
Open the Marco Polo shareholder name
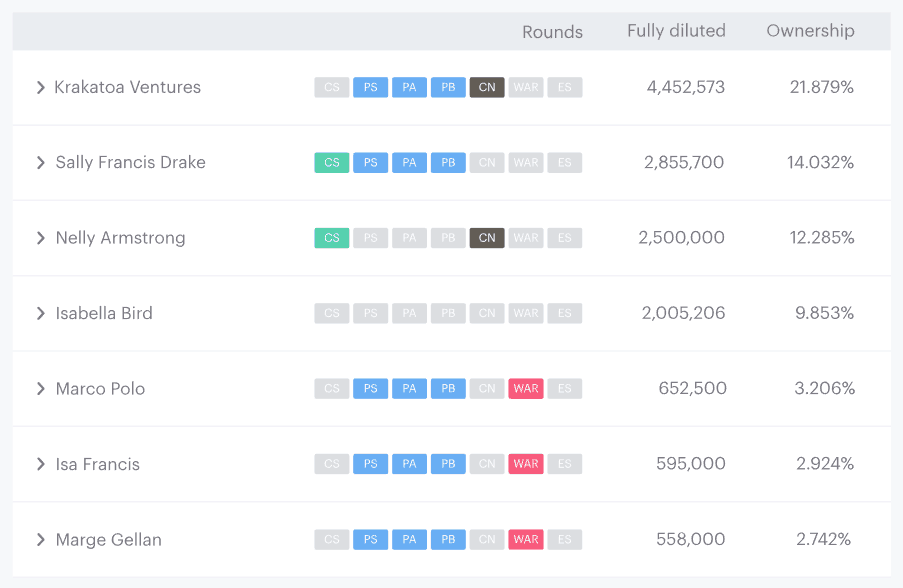tap(100, 389)
